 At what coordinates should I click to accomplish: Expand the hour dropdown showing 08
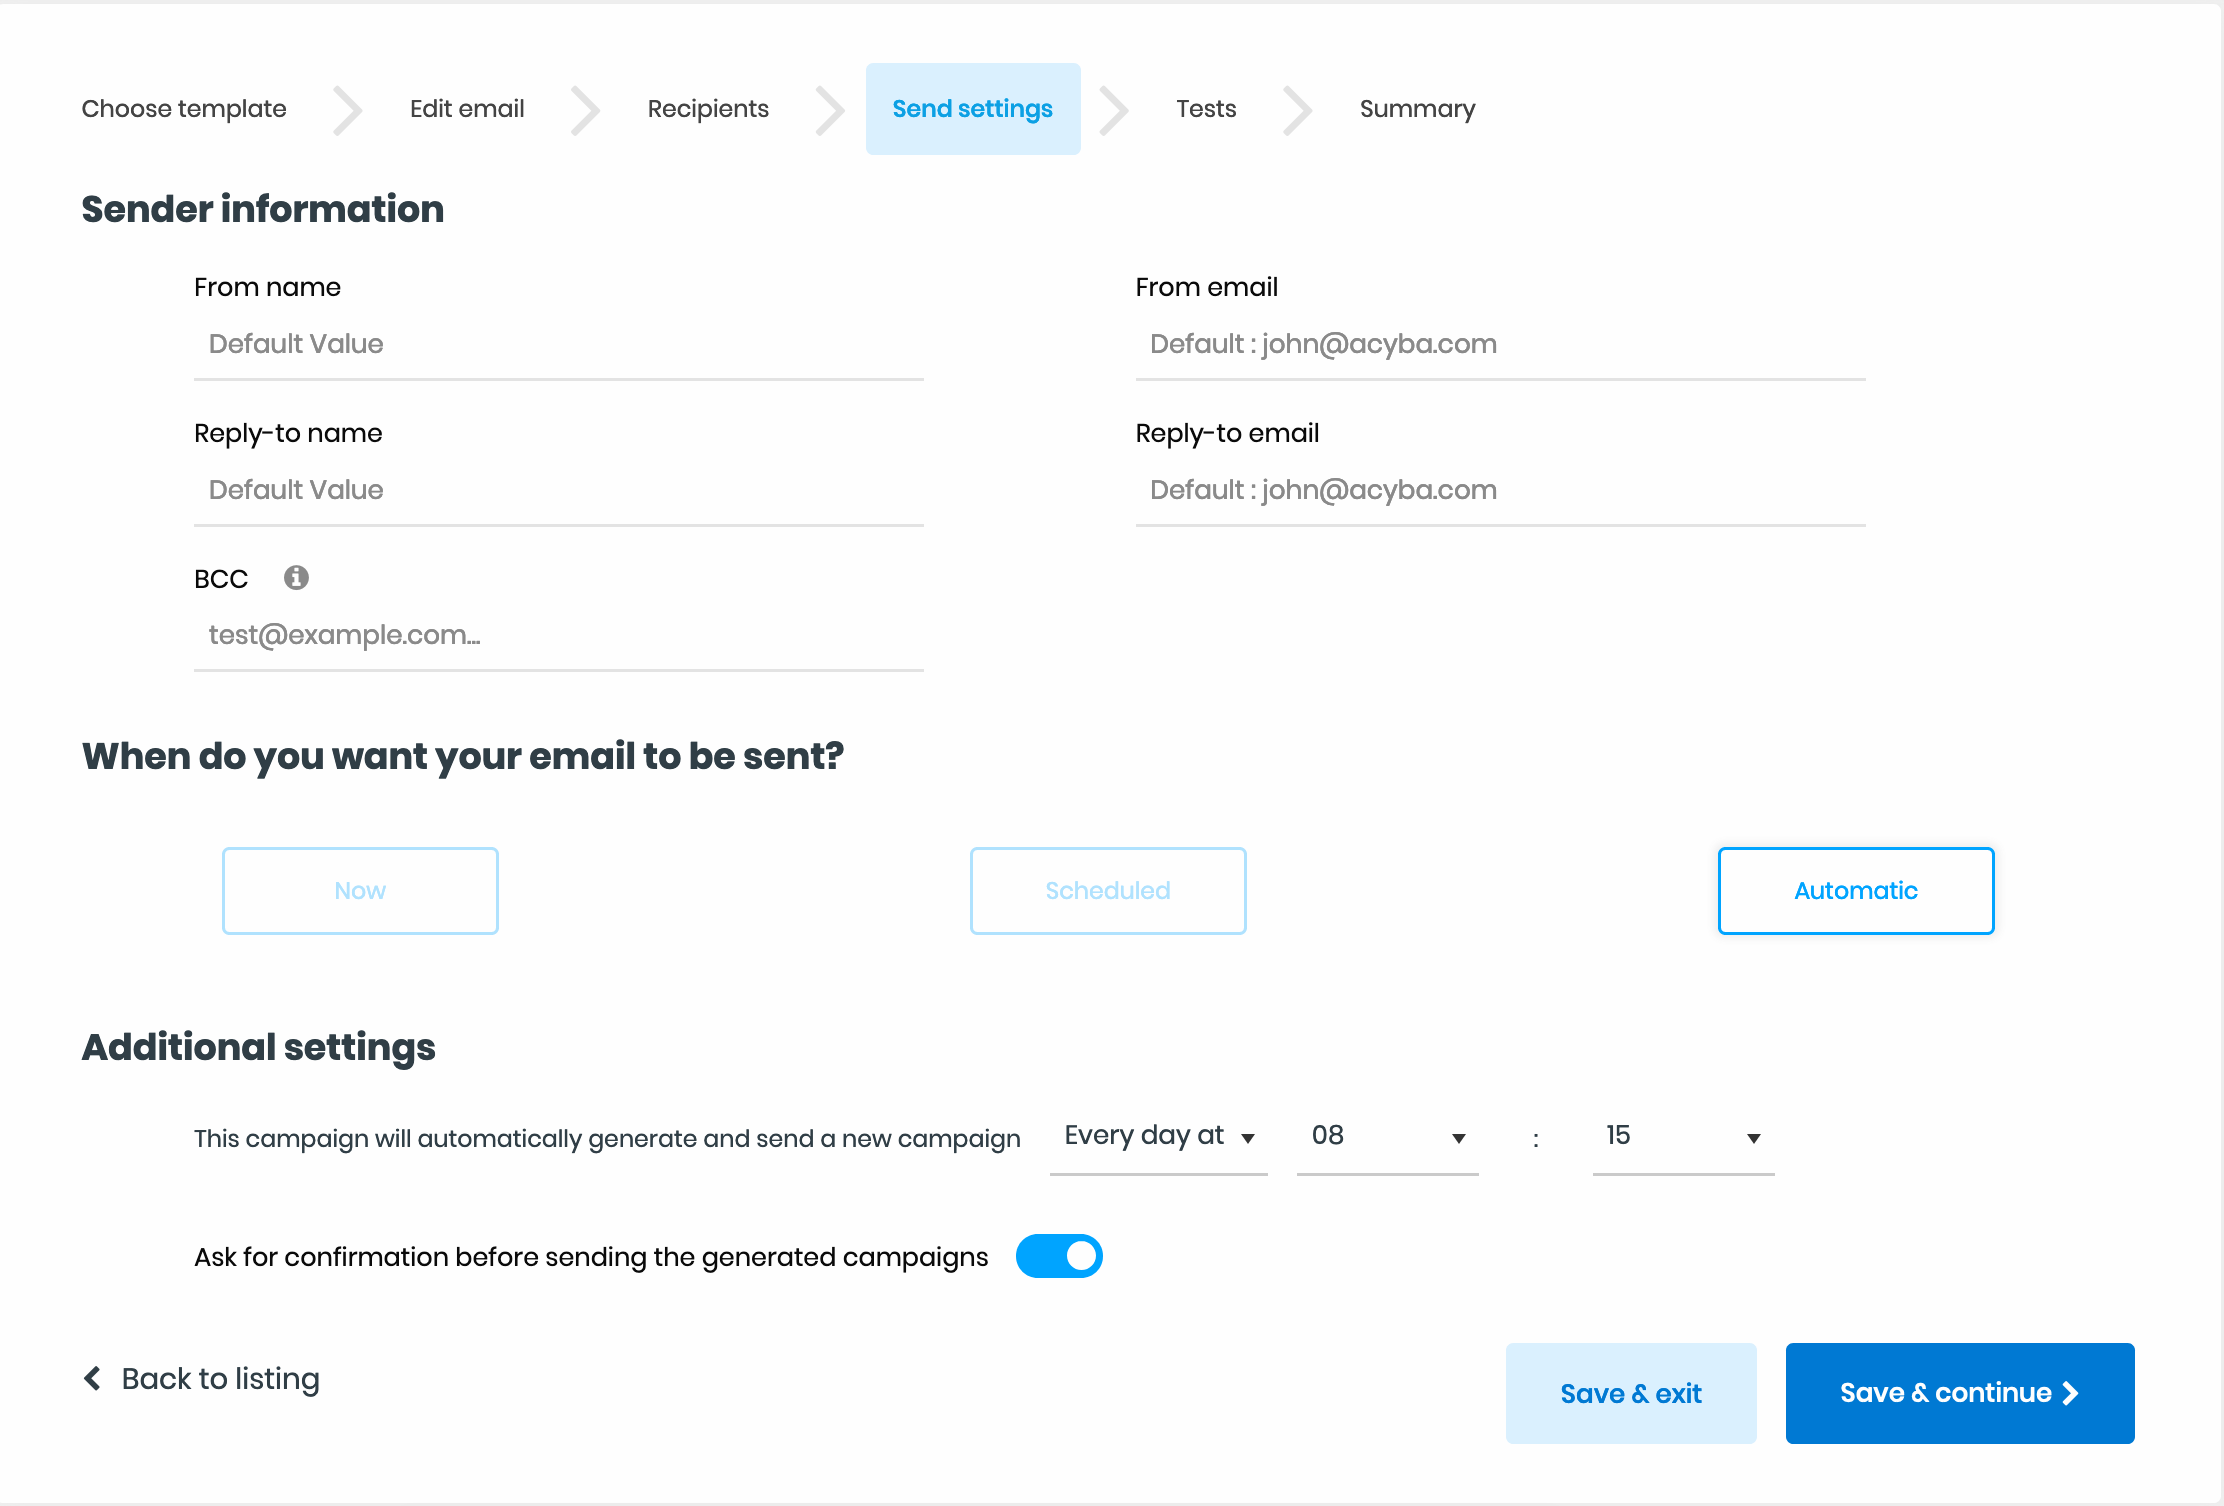[1388, 1137]
